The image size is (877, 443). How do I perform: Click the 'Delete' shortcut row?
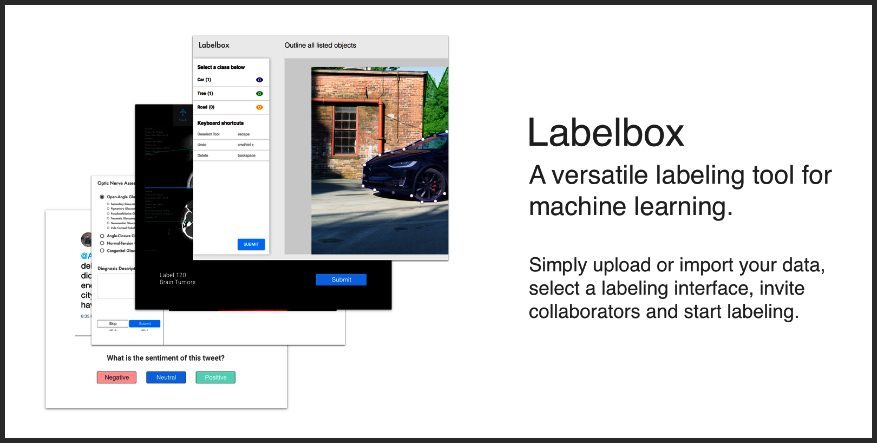(231, 155)
